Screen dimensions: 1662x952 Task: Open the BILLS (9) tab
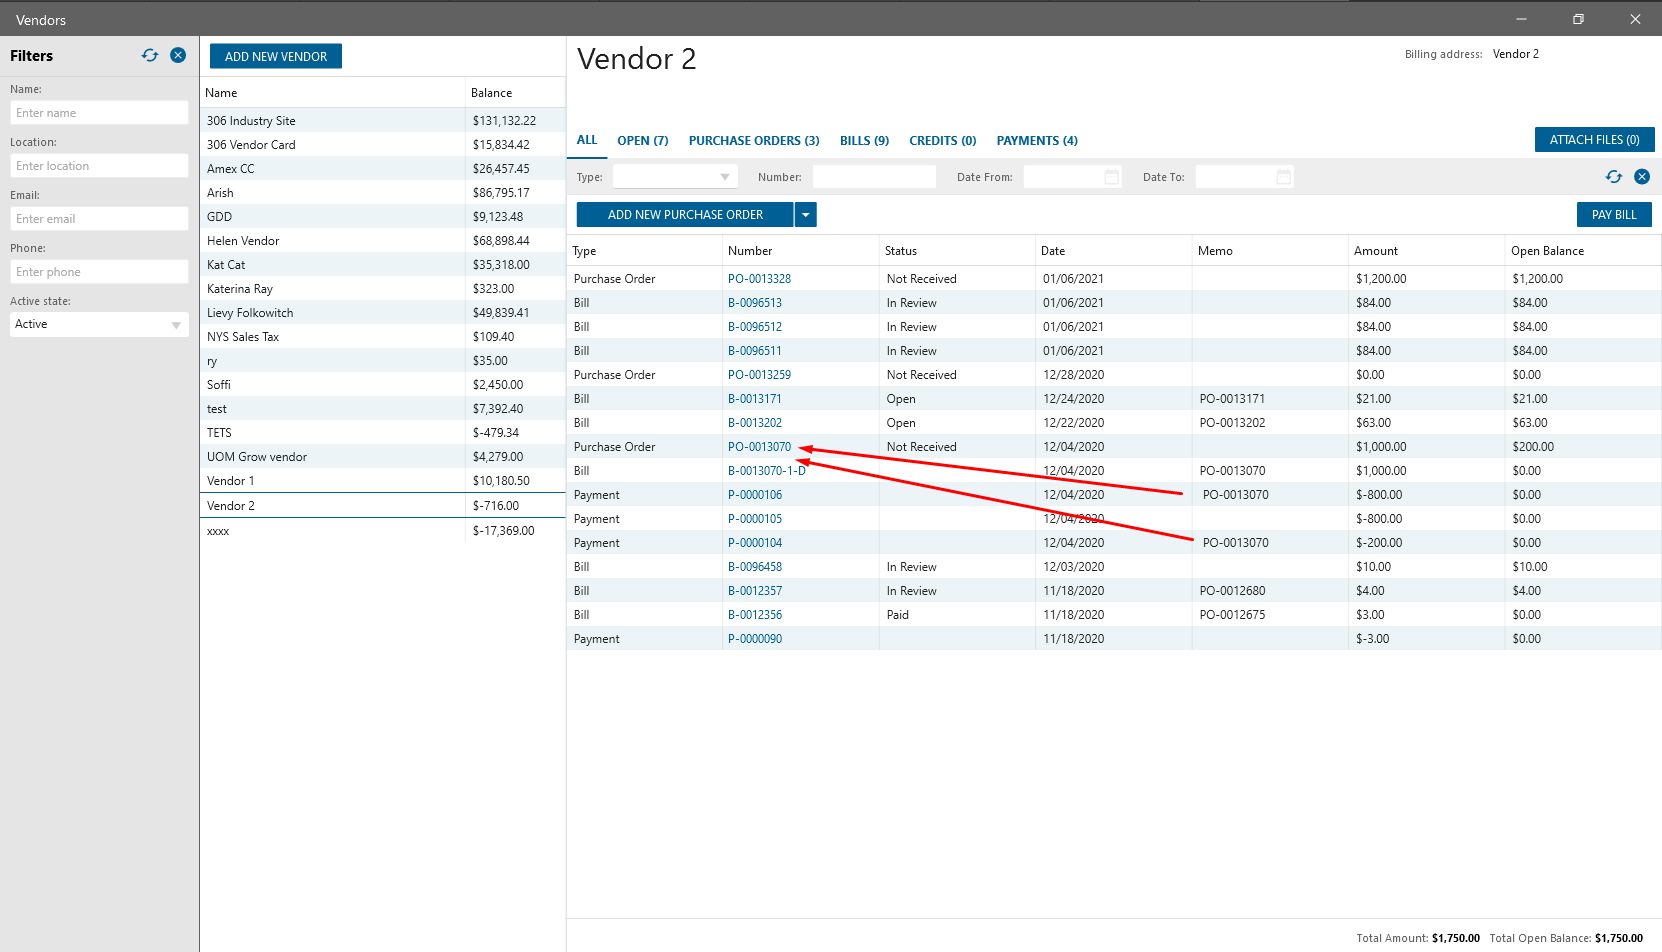(x=864, y=141)
